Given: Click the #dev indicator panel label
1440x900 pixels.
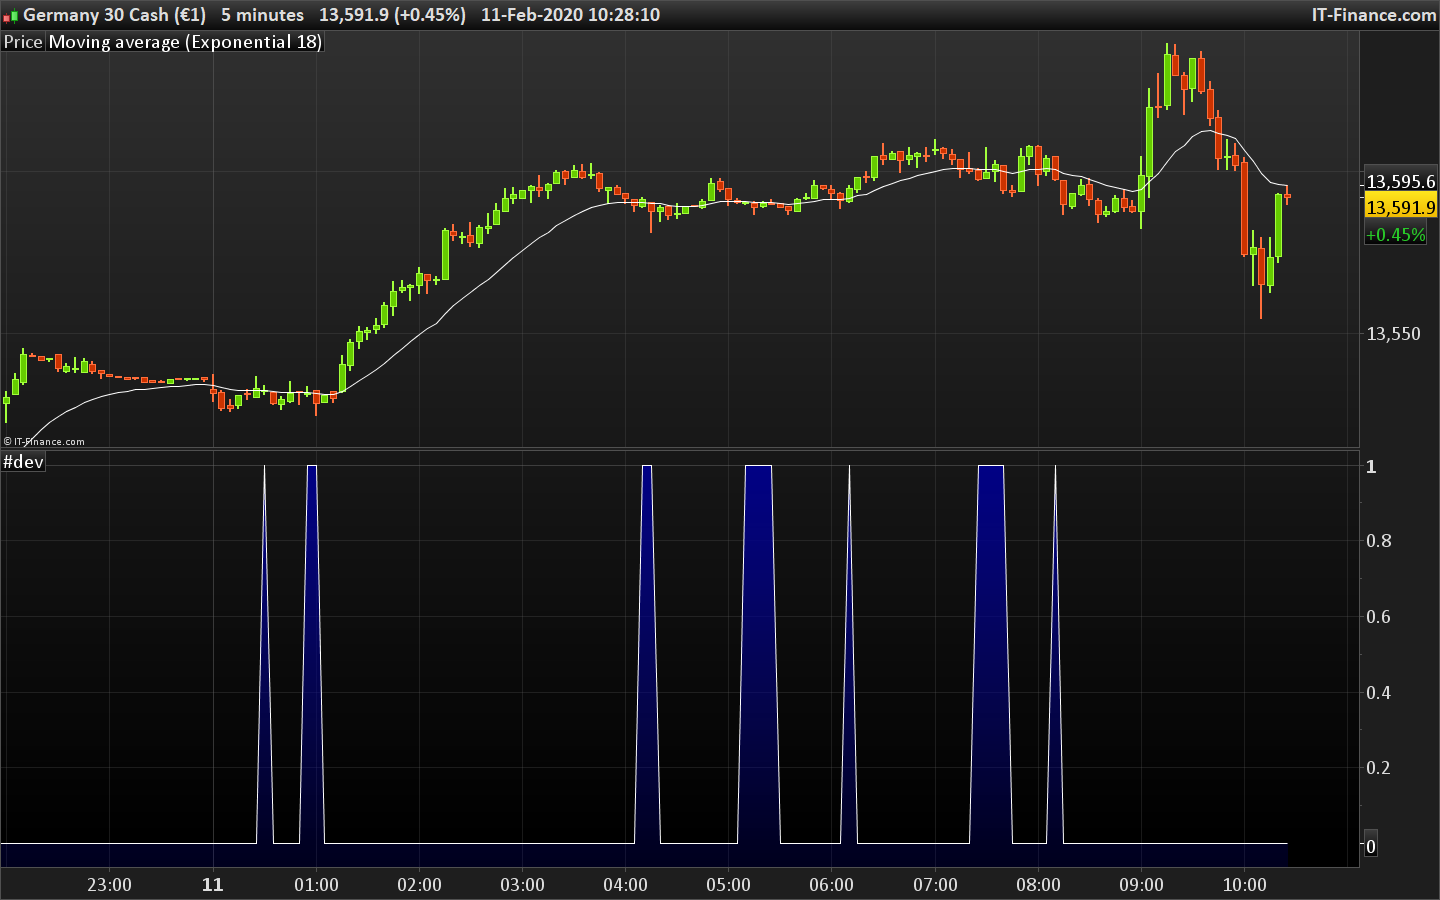Looking at the screenshot, I should [24, 462].
